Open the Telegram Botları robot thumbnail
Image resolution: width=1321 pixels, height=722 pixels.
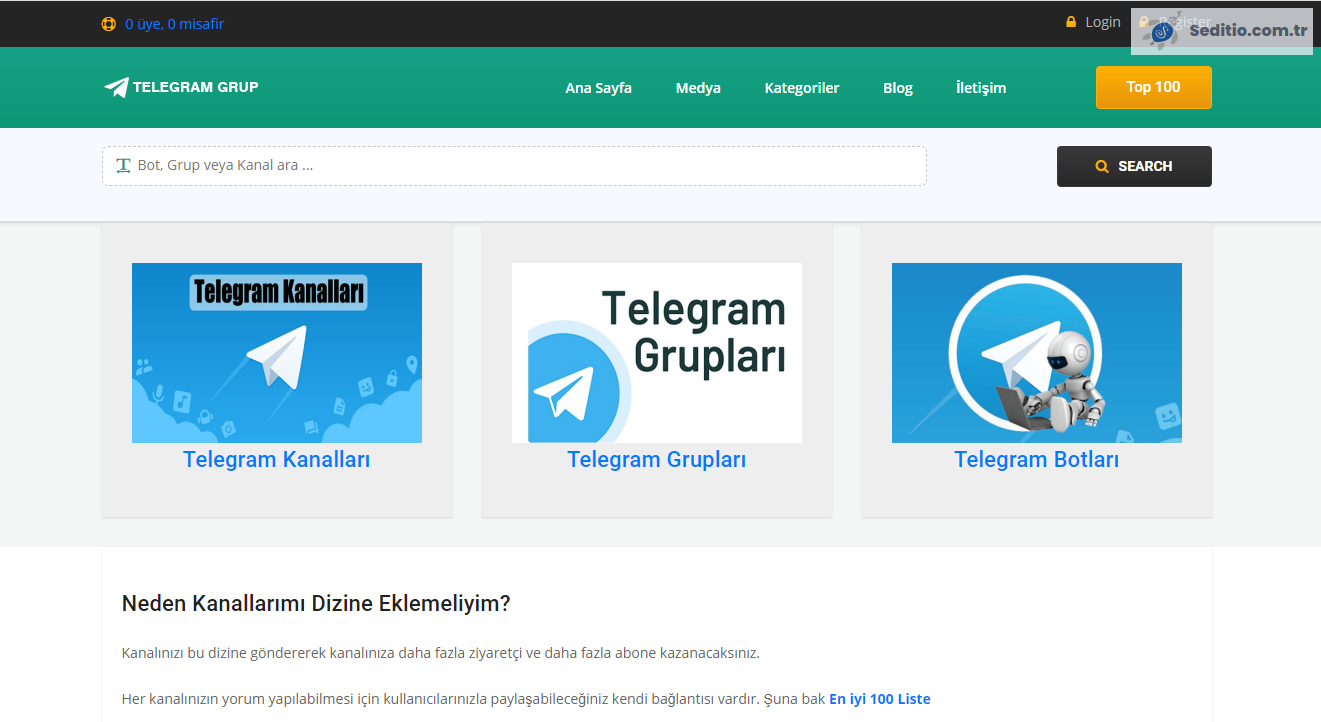[1037, 353]
